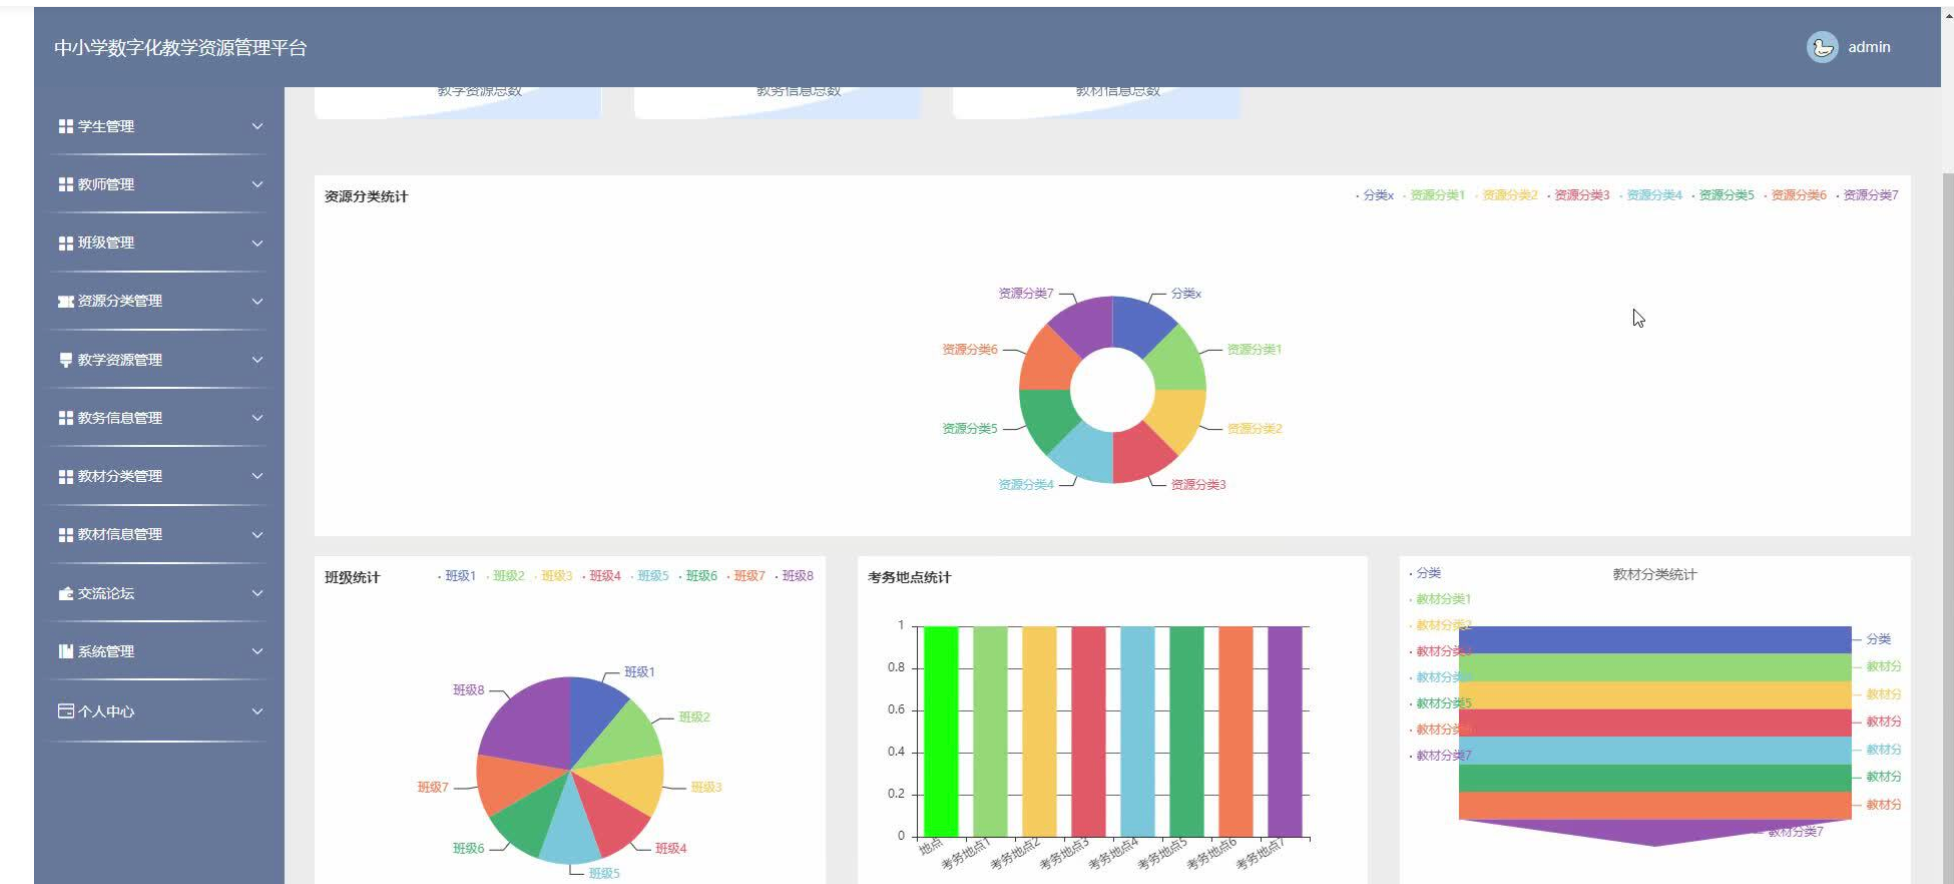Viewport: 1954px width, 884px height.
Task: Expand the 教师管理 chevron
Action: (257, 184)
